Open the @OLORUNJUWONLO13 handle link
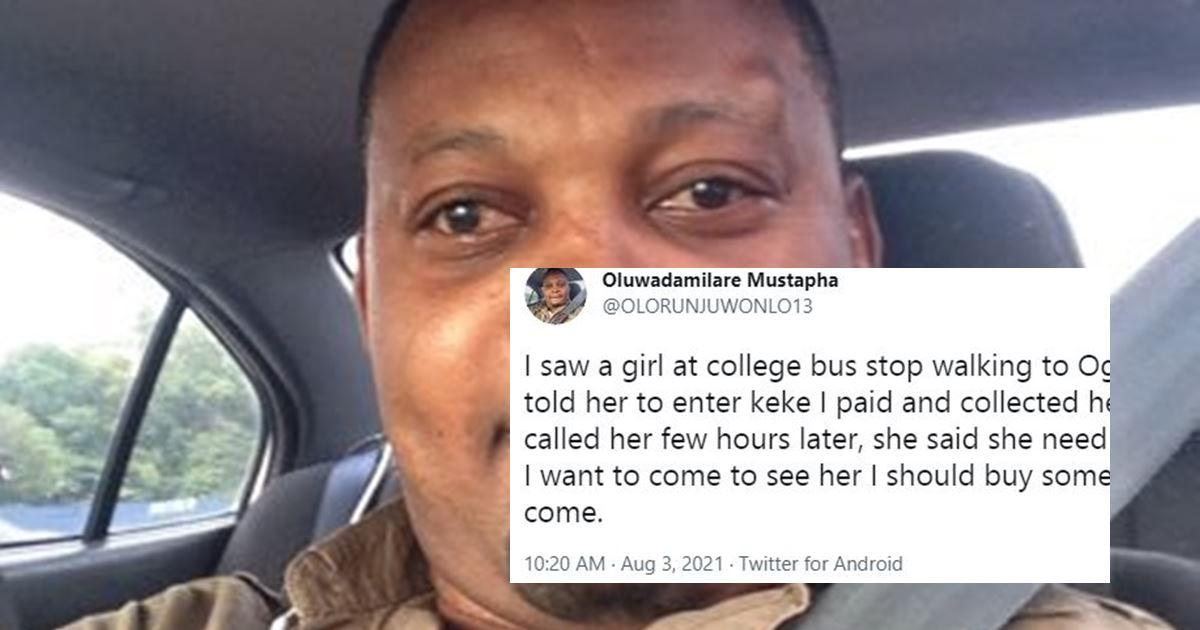The width and height of the screenshot is (1200, 630). [707, 306]
